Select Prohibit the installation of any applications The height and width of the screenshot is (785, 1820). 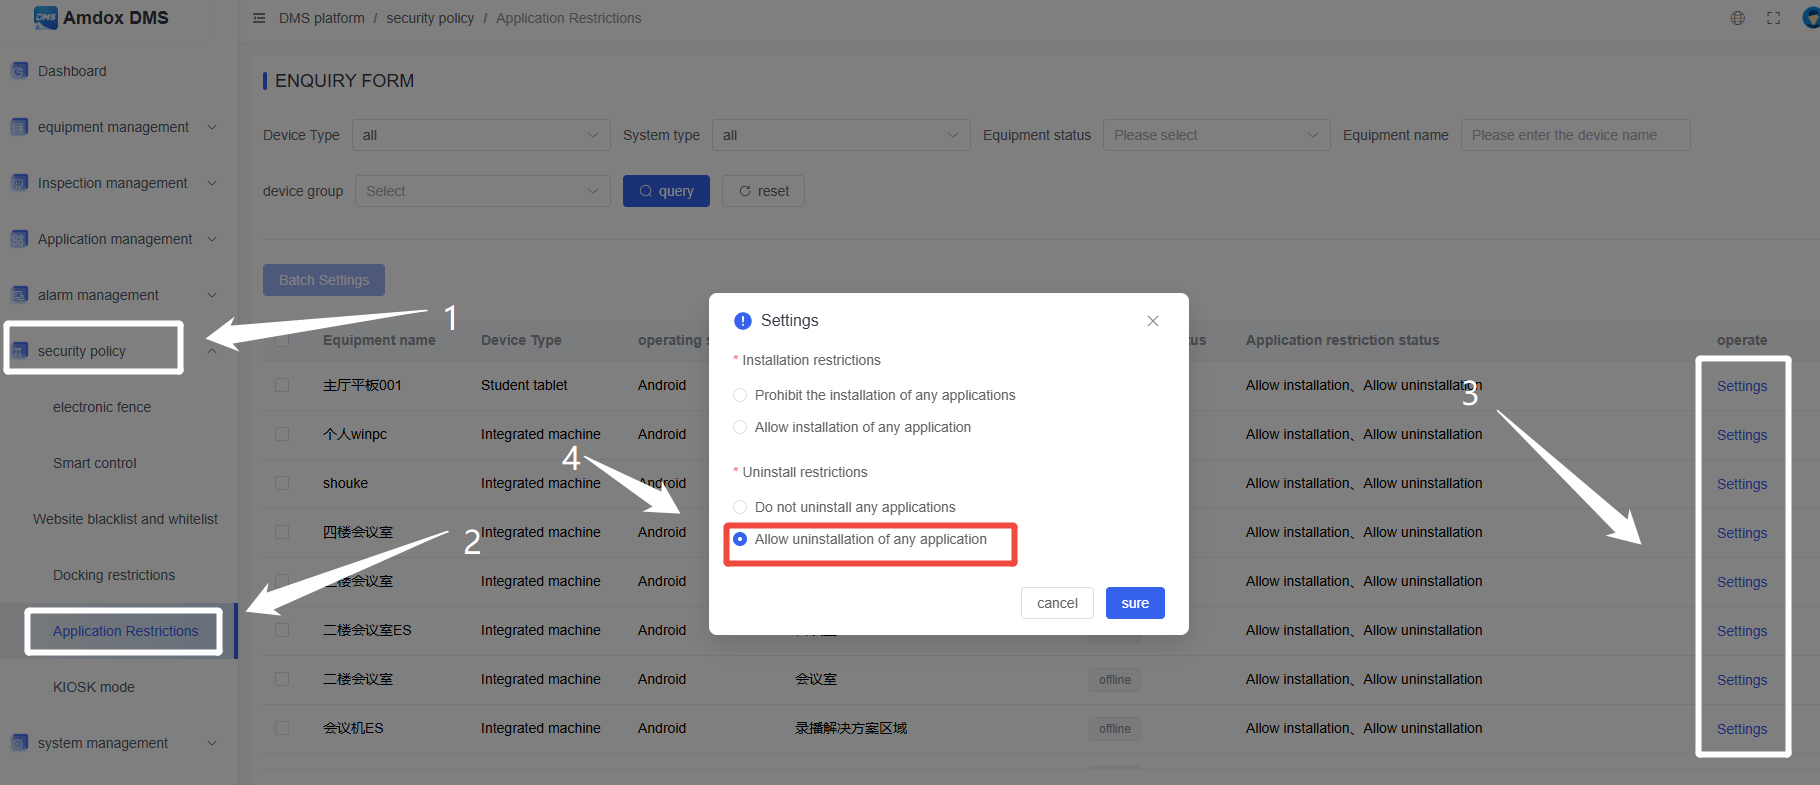pos(740,395)
